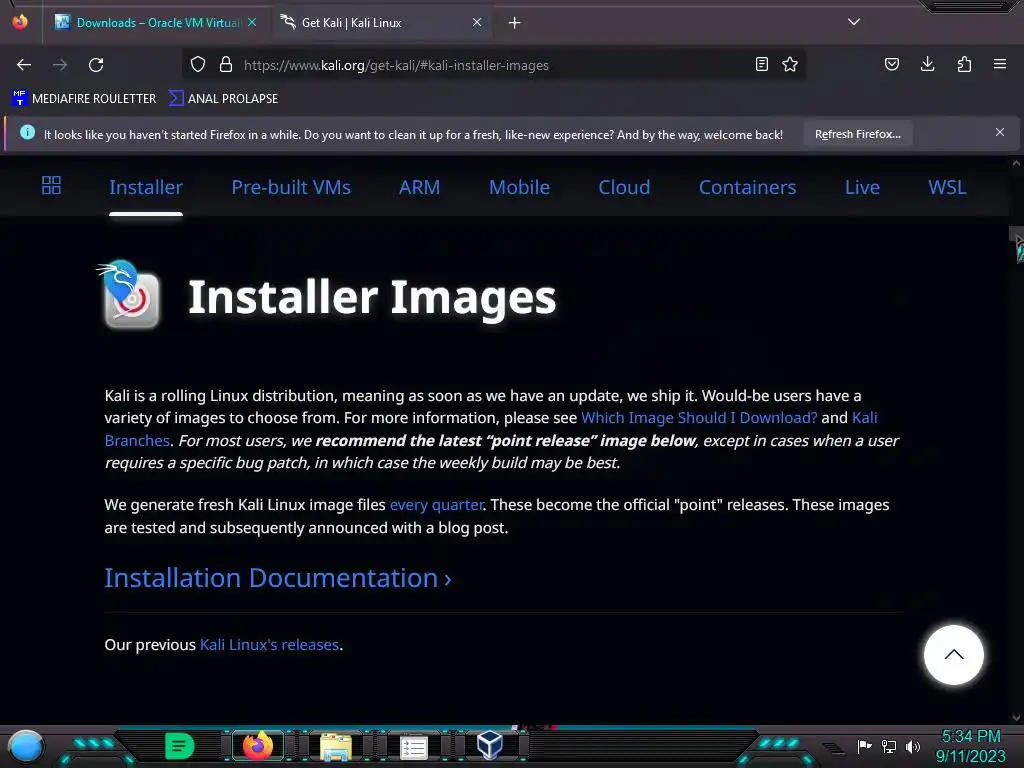Viewport: 1024px width, 768px height.
Task: Go to the Mobile section tab
Action: coord(519,187)
